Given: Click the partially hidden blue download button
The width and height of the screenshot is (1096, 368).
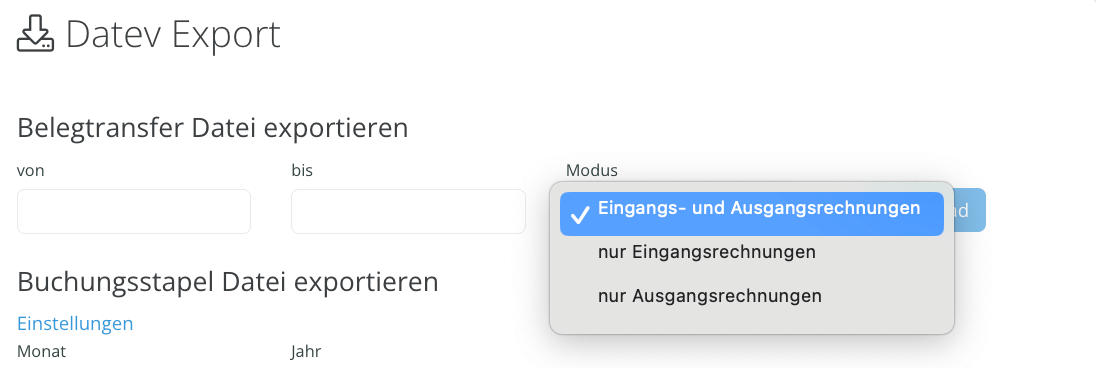Looking at the screenshot, I should tap(970, 210).
